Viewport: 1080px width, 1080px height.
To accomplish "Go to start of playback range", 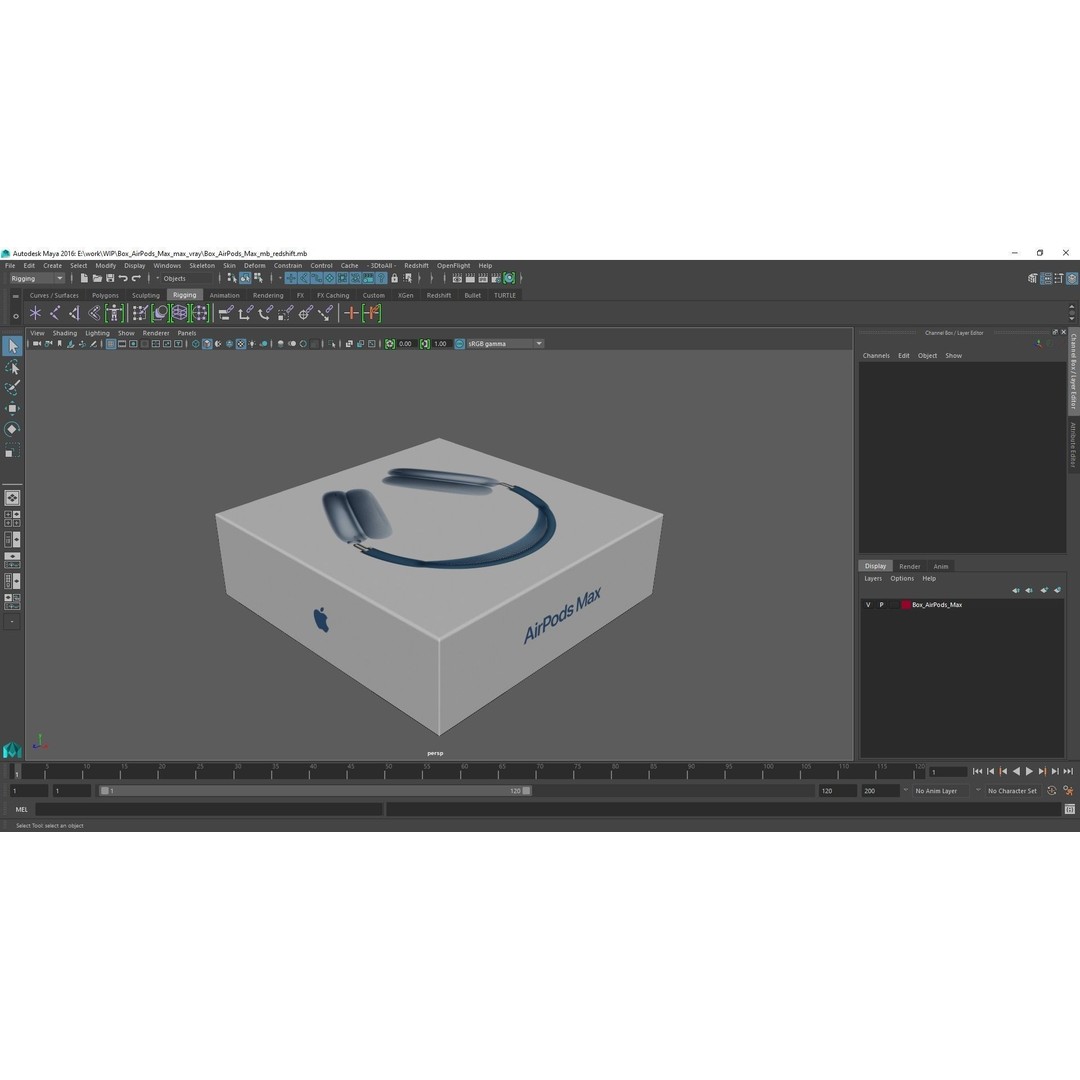I will 977,771.
